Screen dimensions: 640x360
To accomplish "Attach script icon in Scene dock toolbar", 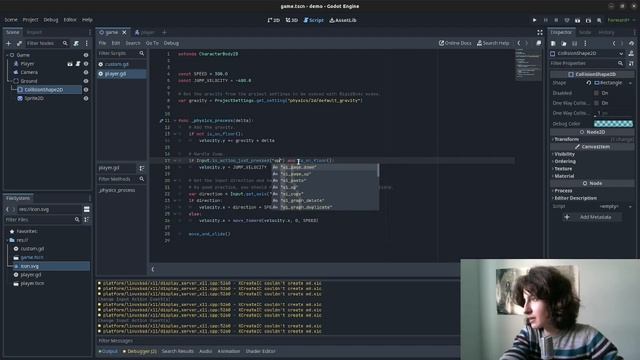I will coord(76,43).
